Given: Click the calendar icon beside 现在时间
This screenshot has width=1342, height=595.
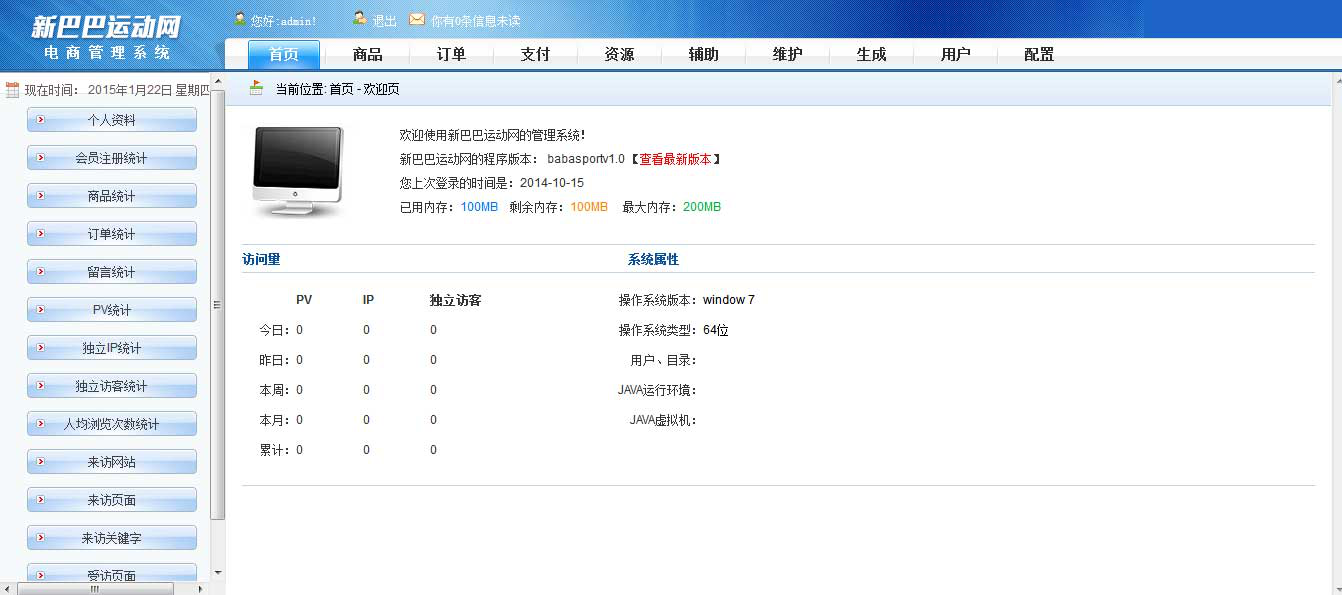Looking at the screenshot, I should pos(12,90).
